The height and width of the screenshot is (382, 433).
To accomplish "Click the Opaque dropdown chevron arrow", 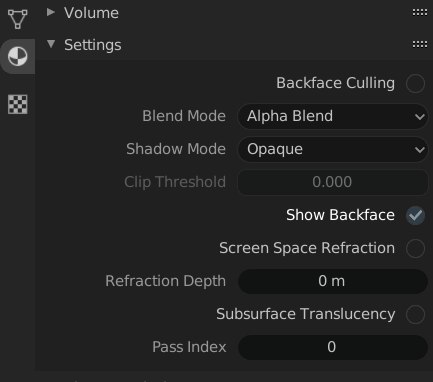I will tap(420, 150).
